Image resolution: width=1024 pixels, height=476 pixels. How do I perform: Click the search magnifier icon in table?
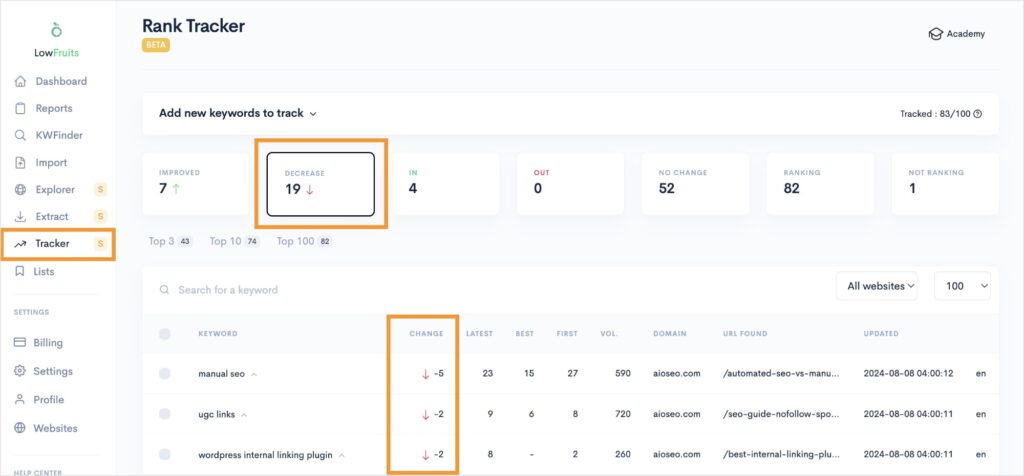[165, 289]
